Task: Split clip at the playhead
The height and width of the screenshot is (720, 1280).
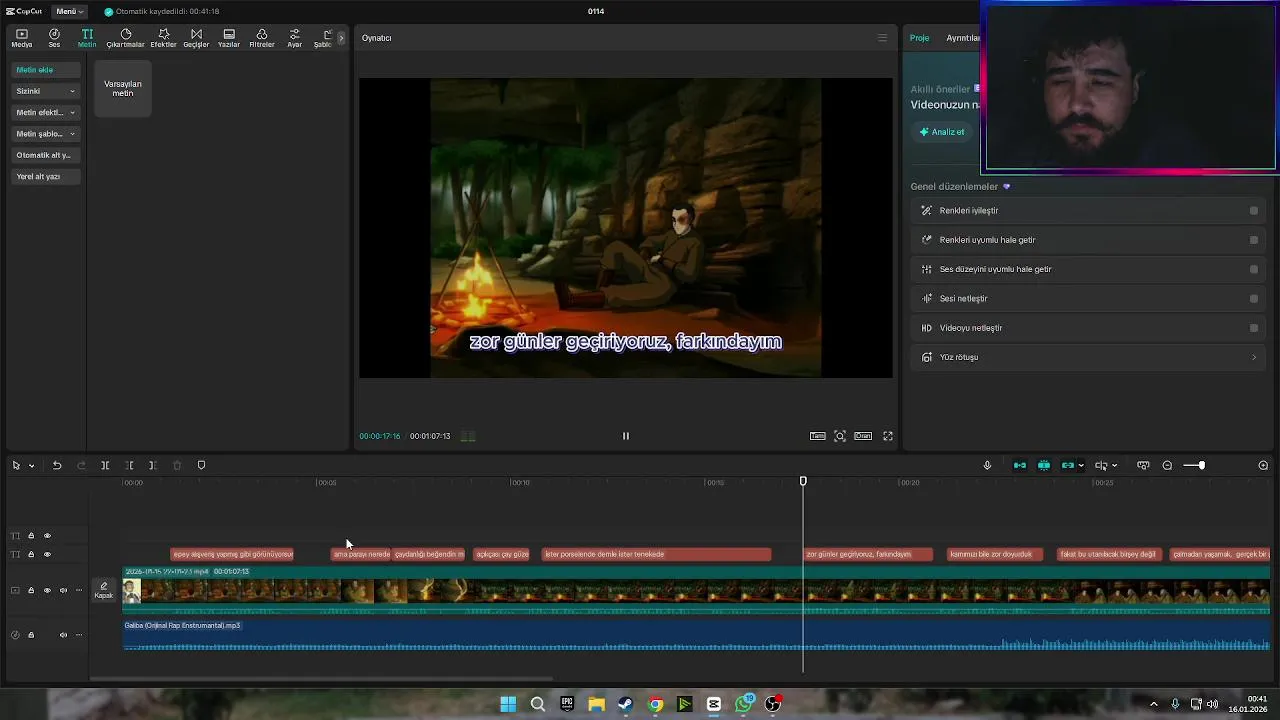Action: point(105,465)
